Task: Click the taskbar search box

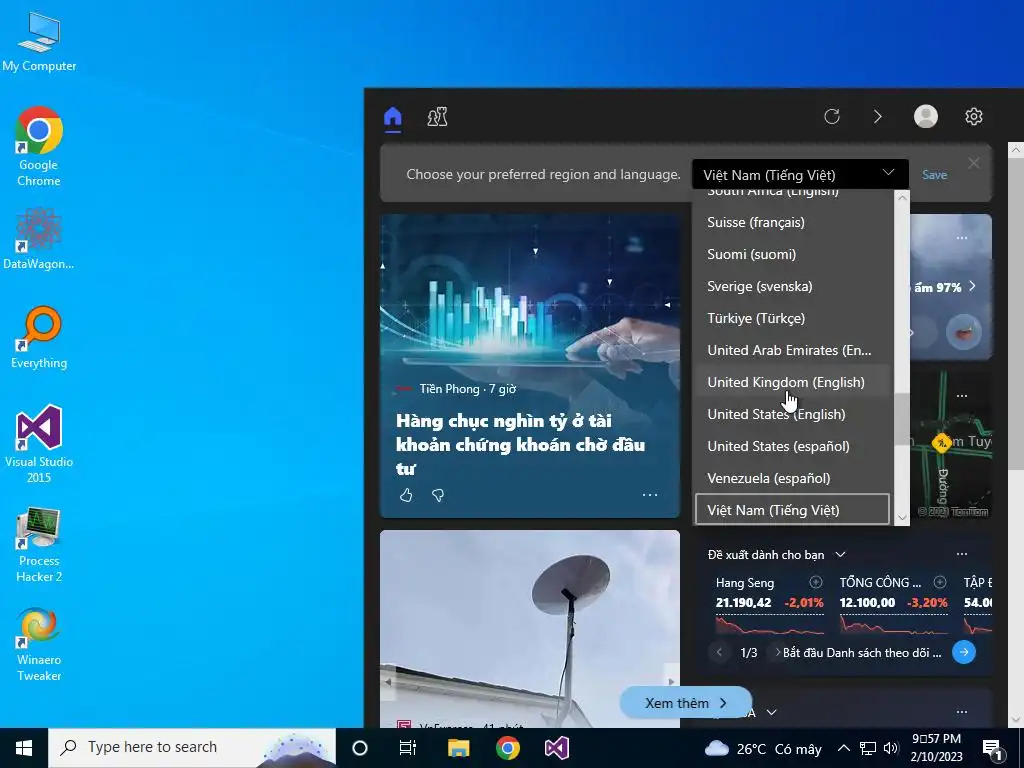Action: click(192, 748)
